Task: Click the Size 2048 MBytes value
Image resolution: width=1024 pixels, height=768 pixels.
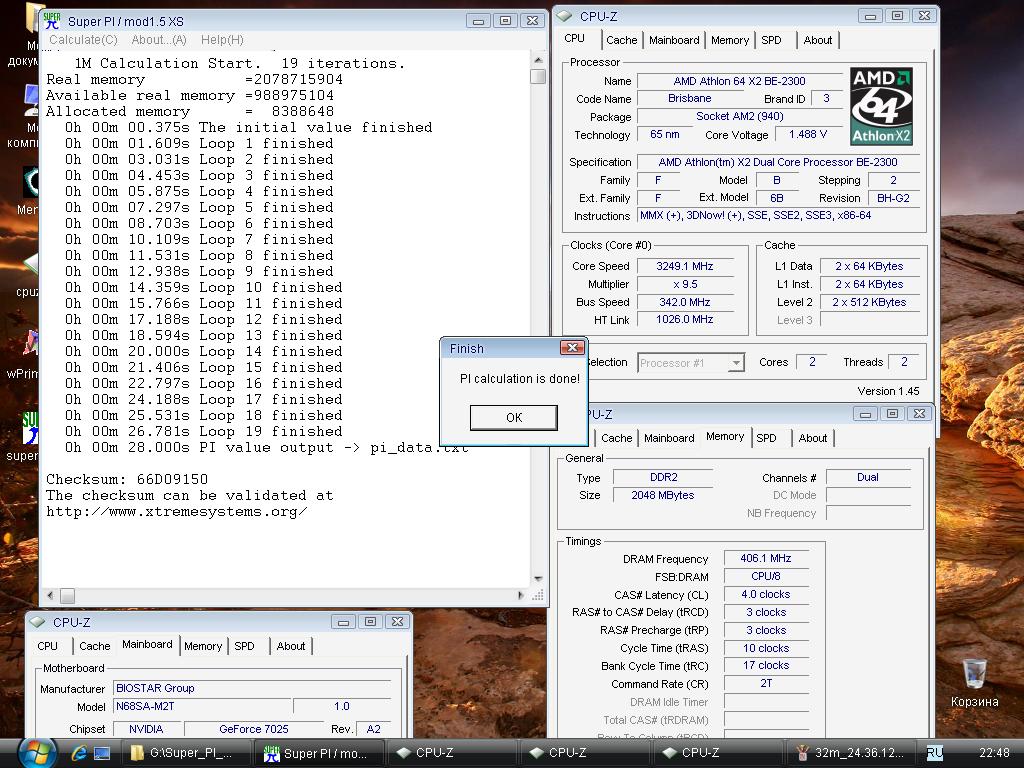Action: tap(663, 496)
